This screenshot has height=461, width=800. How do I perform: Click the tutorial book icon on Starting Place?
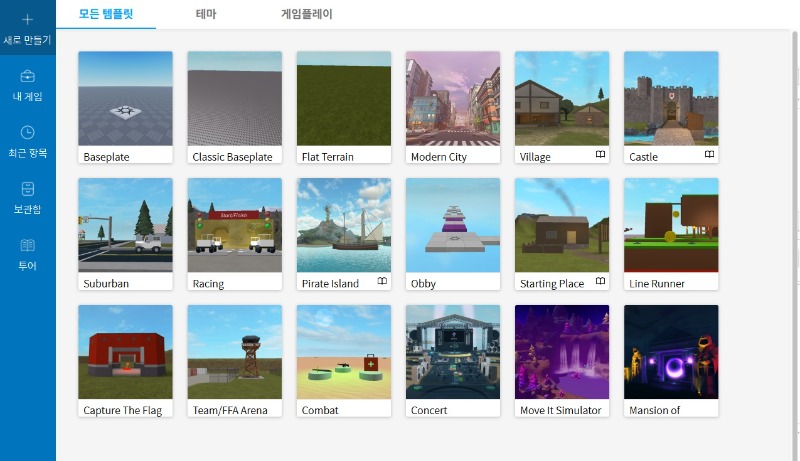click(601, 281)
